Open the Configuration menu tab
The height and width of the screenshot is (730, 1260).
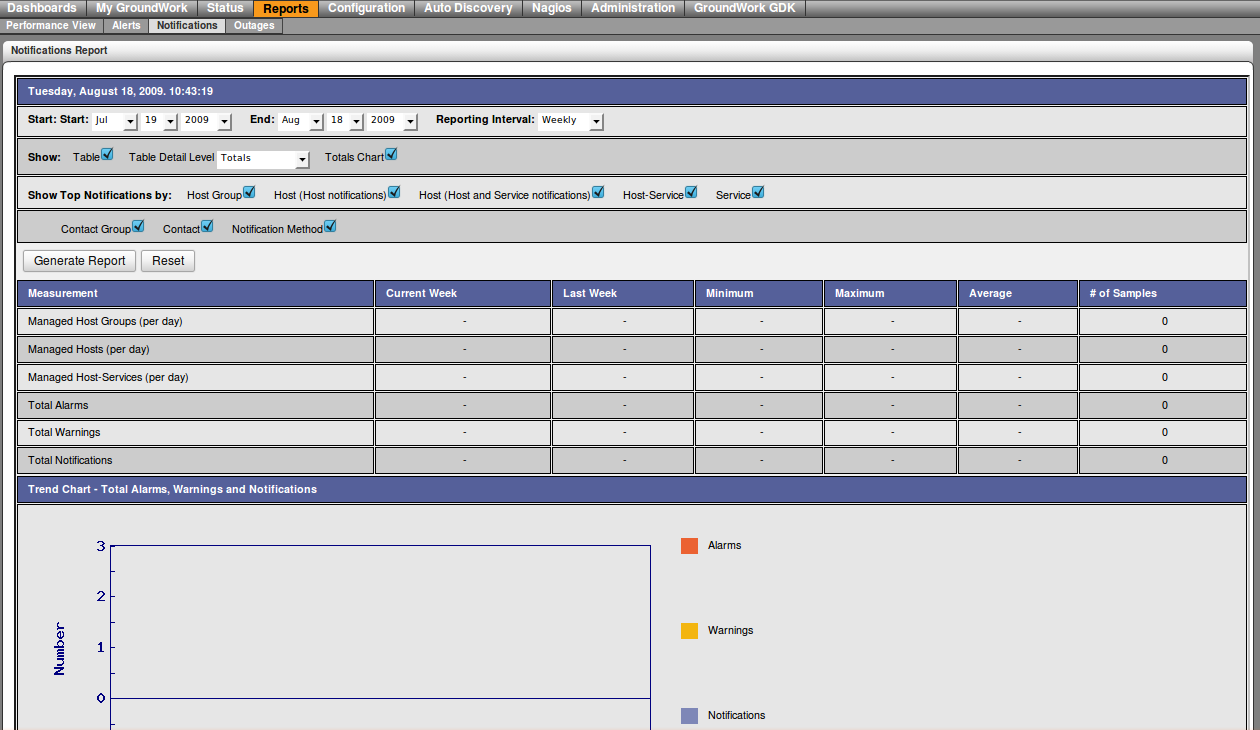click(366, 8)
